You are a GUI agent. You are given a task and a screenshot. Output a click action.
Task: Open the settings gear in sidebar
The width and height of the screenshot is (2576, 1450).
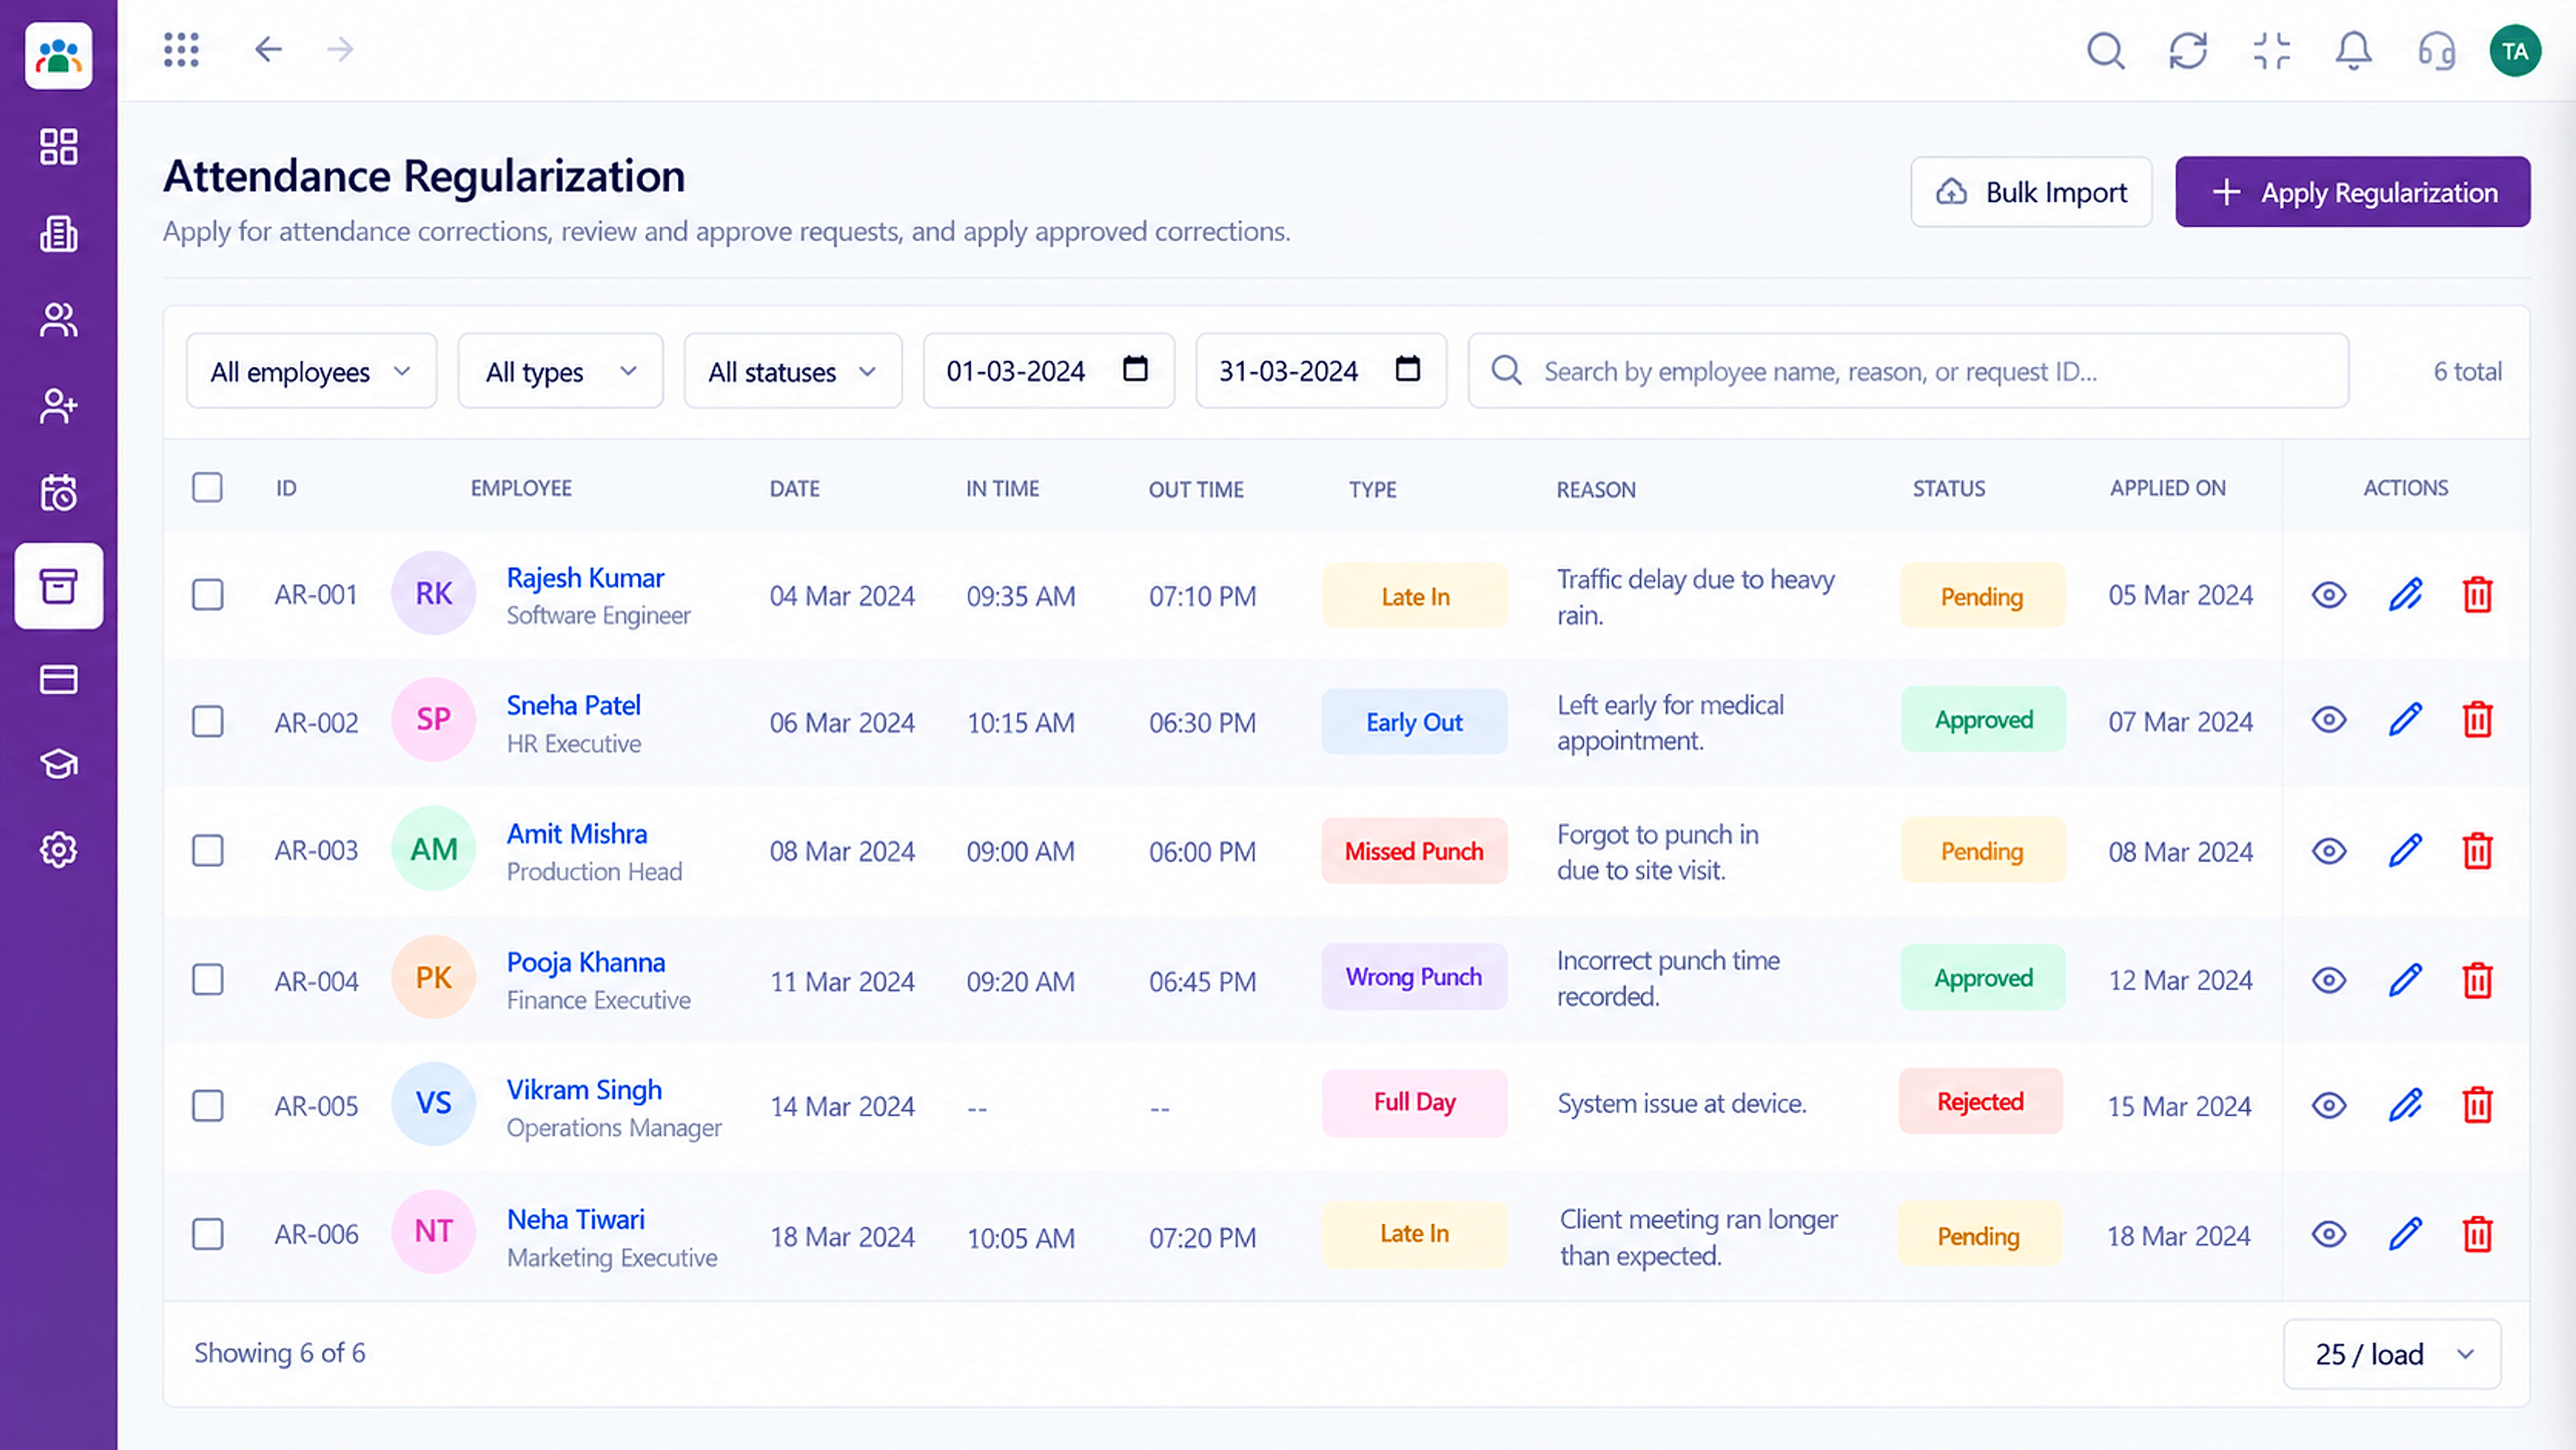tap(59, 850)
